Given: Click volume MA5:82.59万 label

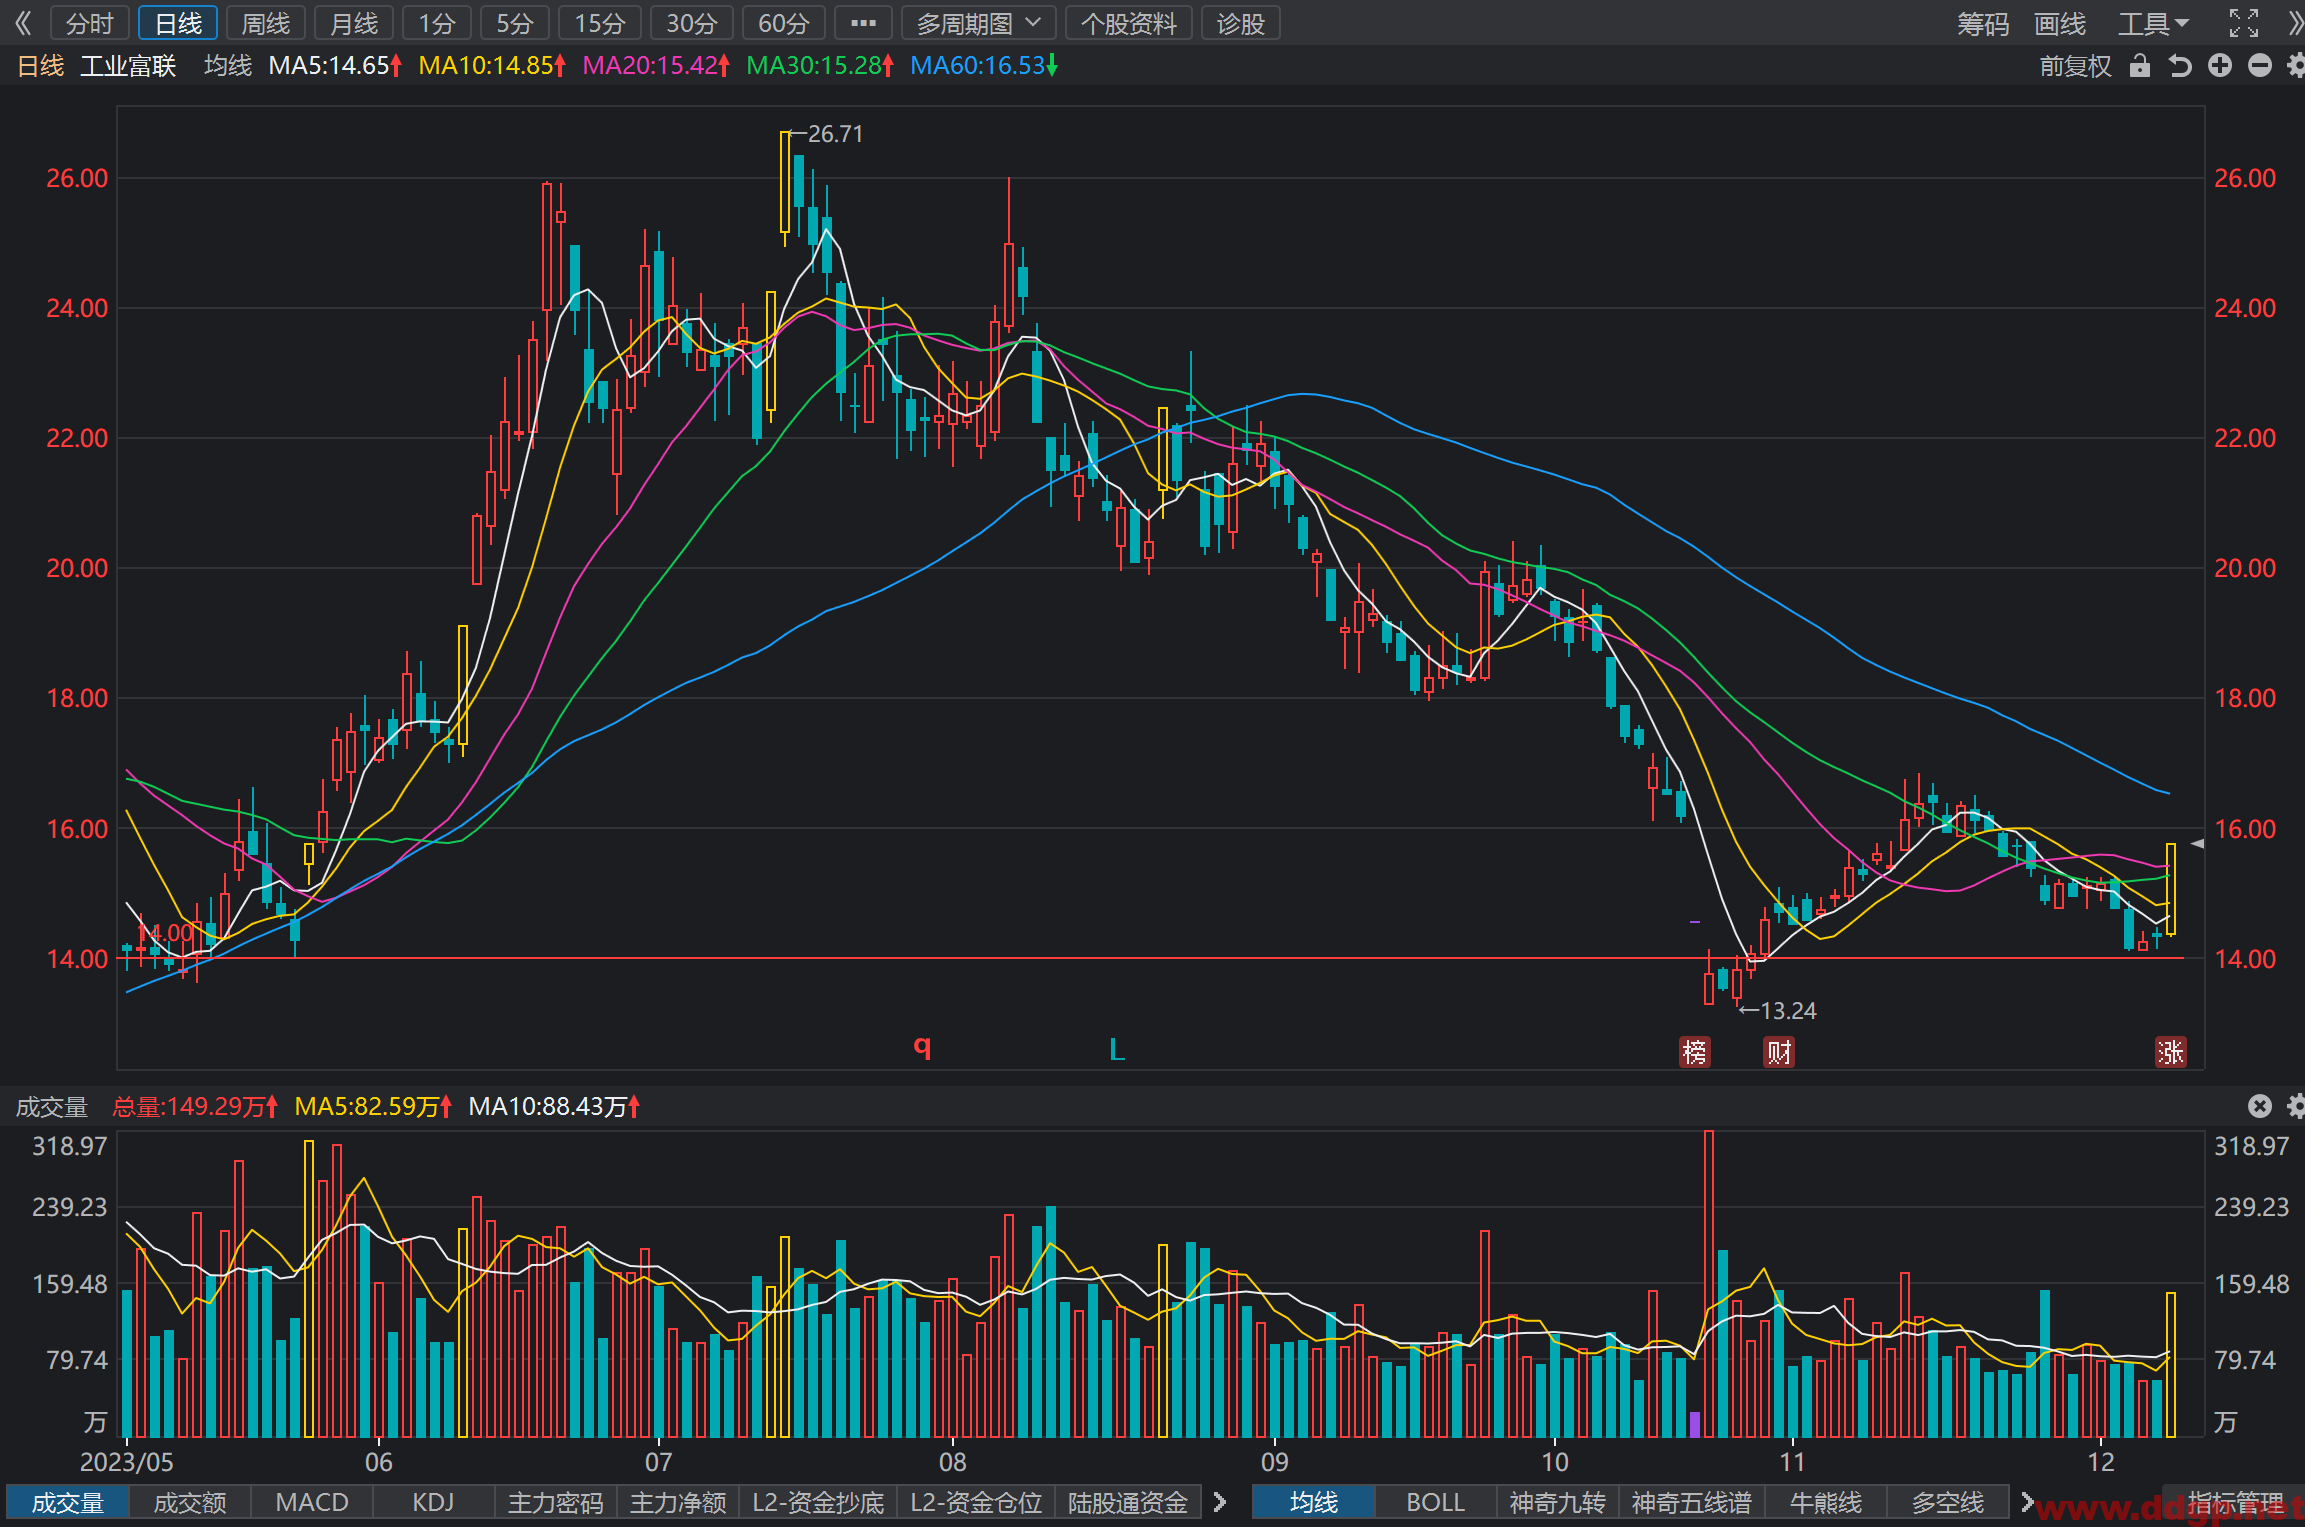Looking at the screenshot, I should [x=373, y=1106].
